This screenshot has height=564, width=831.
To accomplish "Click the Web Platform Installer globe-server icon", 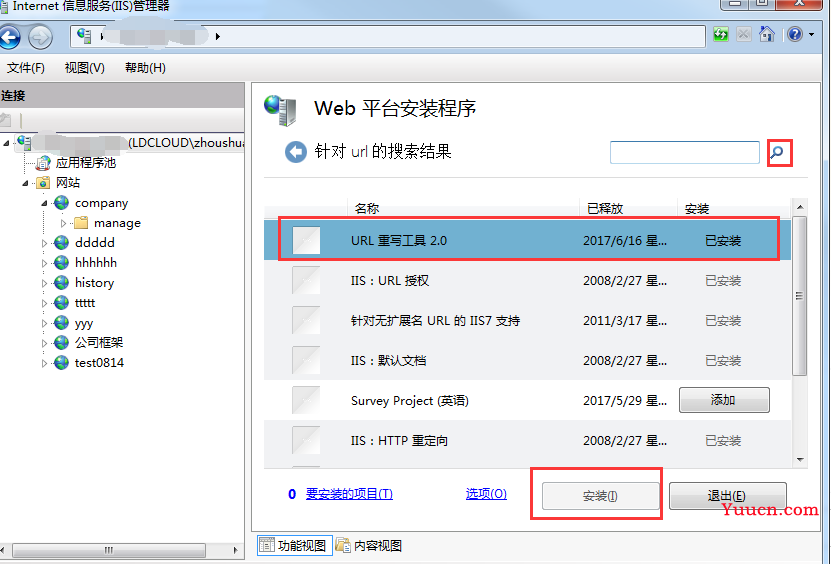I will point(280,110).
